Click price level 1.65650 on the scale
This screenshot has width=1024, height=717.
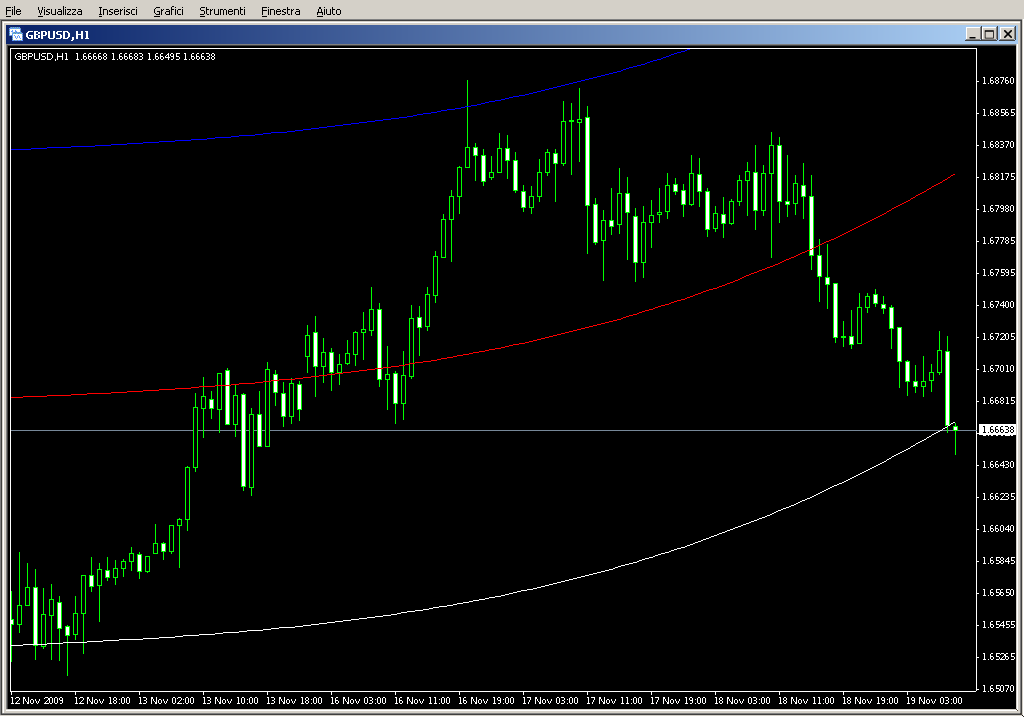[999, 593]
